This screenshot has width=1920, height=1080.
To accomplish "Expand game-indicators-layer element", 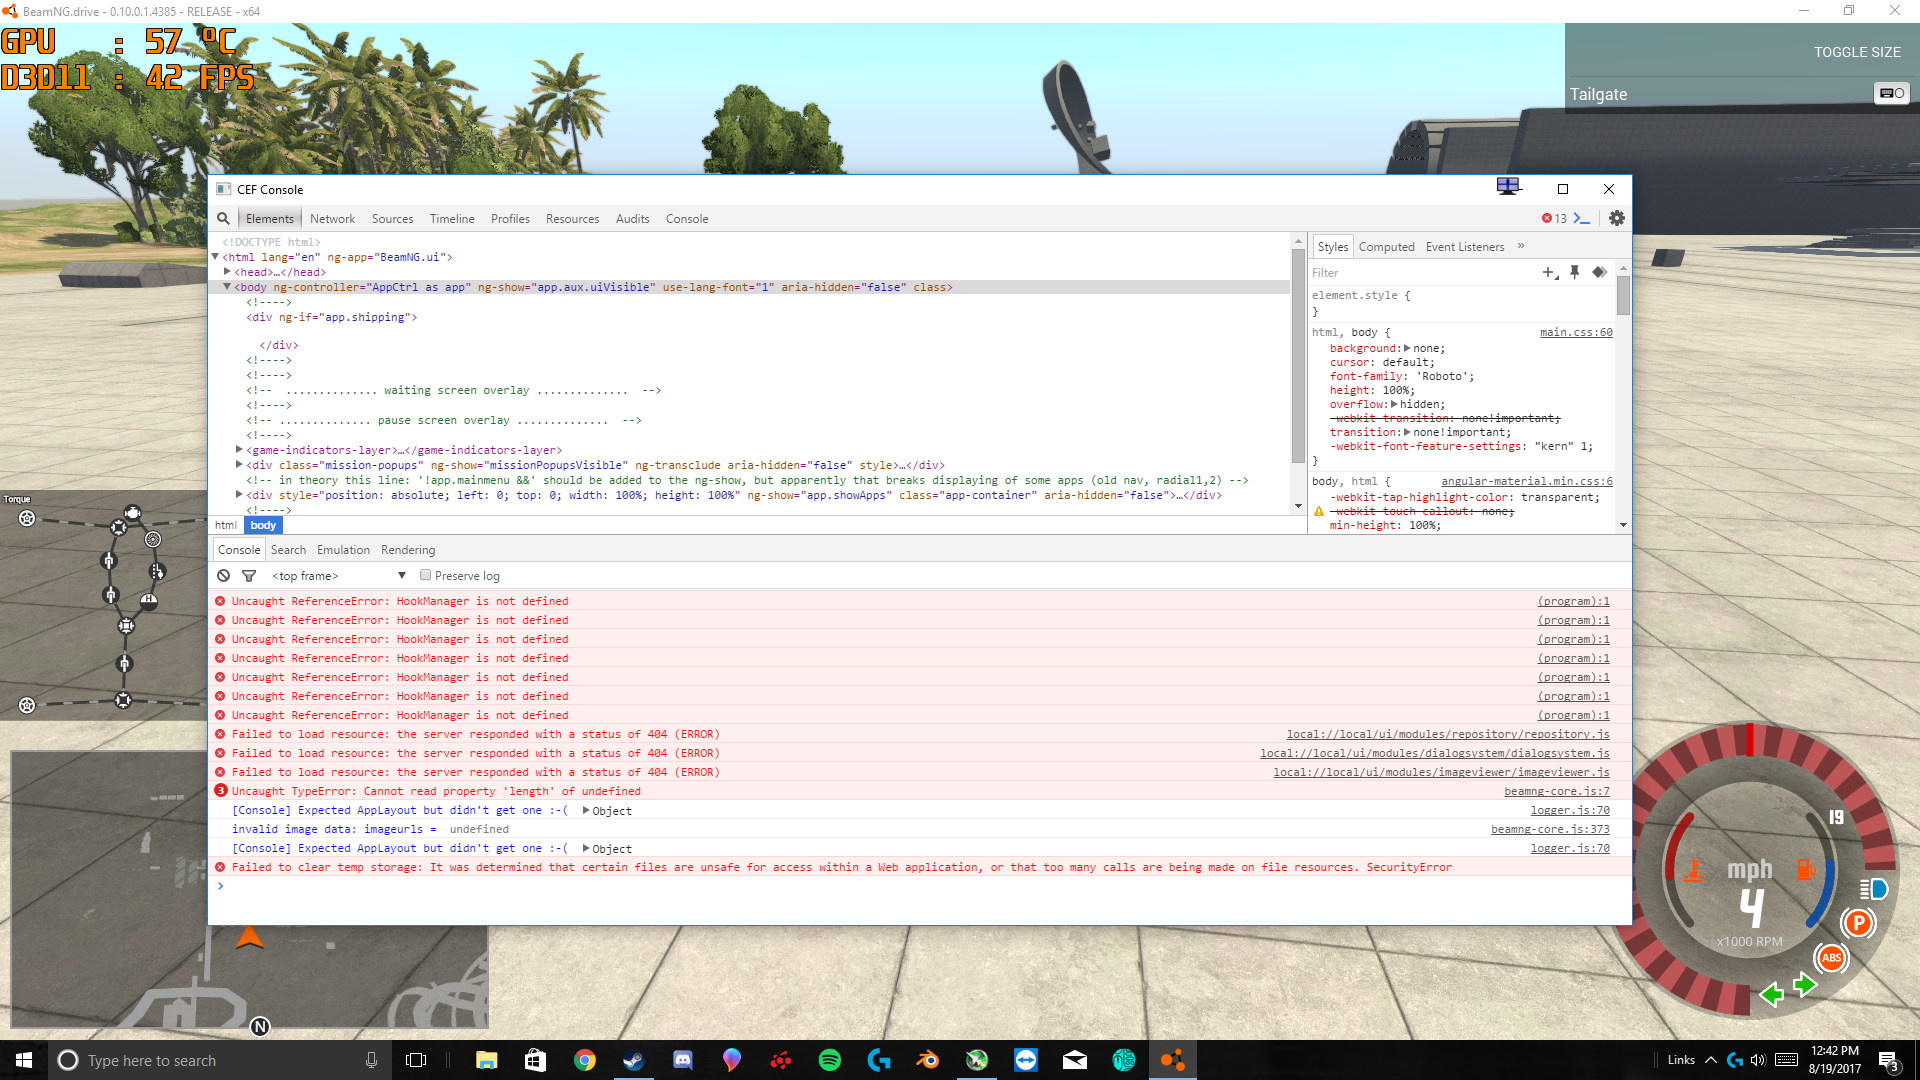I will click(239, 450).
